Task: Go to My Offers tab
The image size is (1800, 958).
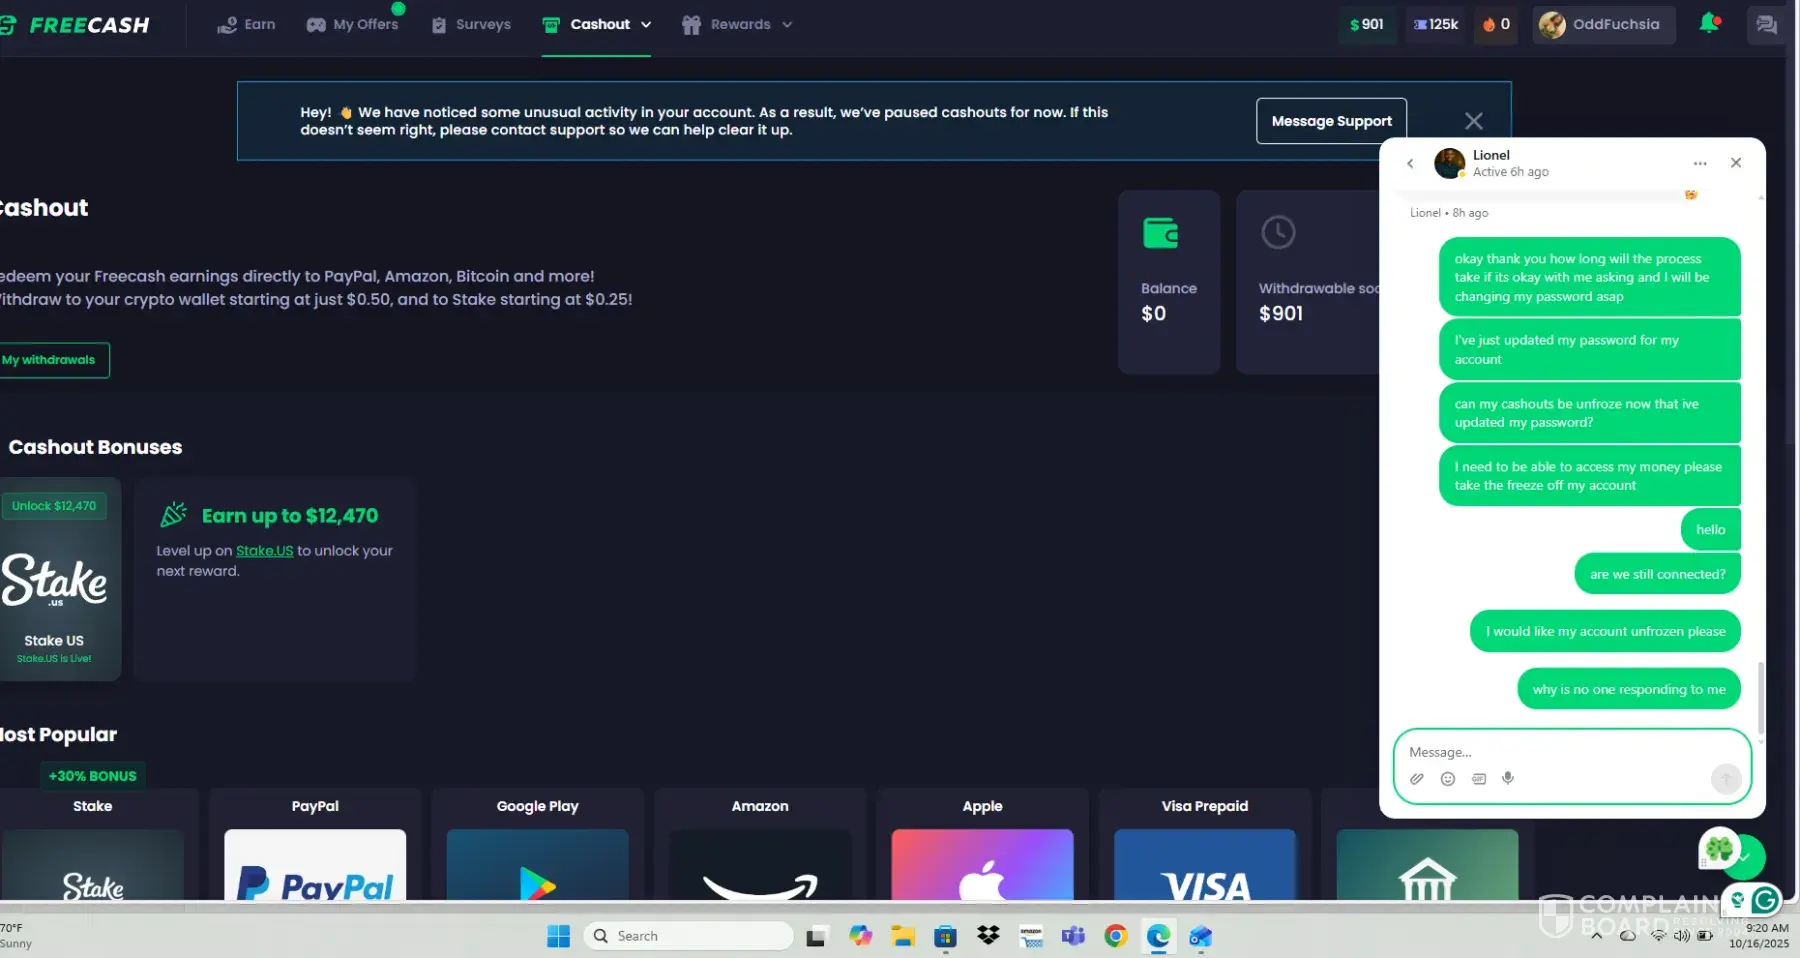Action: 352,25
